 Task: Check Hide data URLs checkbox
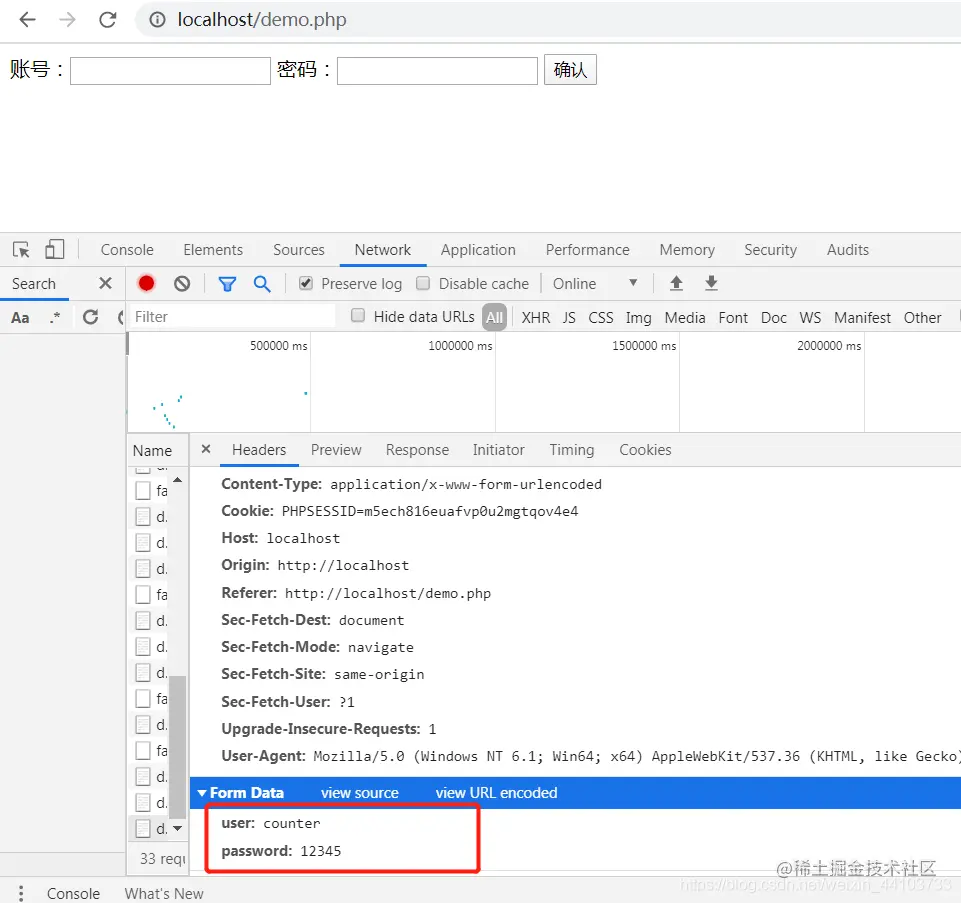[358, 316]
